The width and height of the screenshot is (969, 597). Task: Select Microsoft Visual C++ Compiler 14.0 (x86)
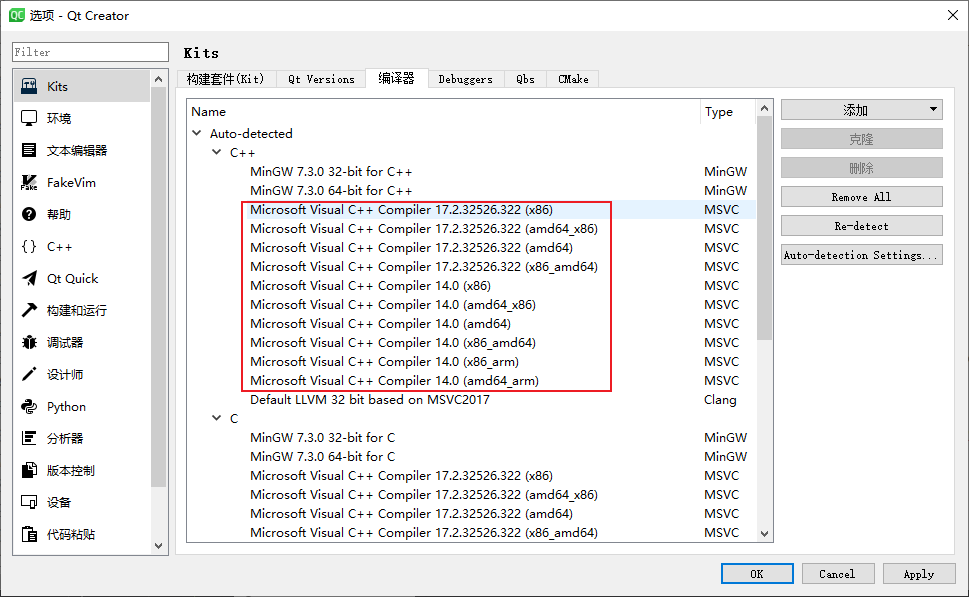pyautogui.click(x=371, y=286)
